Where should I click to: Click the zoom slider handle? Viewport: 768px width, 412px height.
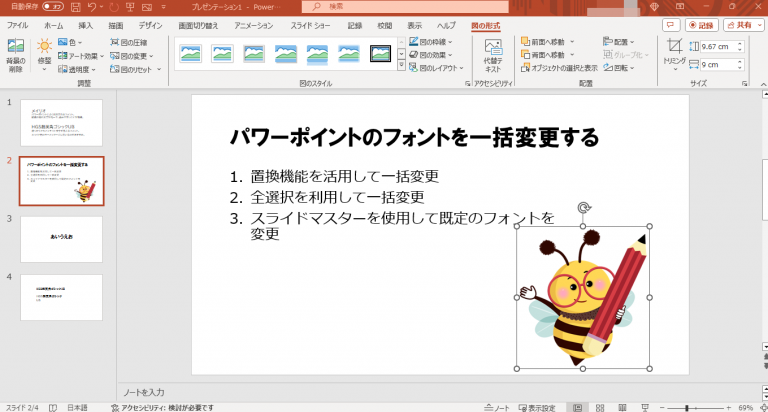coord(687,408)
